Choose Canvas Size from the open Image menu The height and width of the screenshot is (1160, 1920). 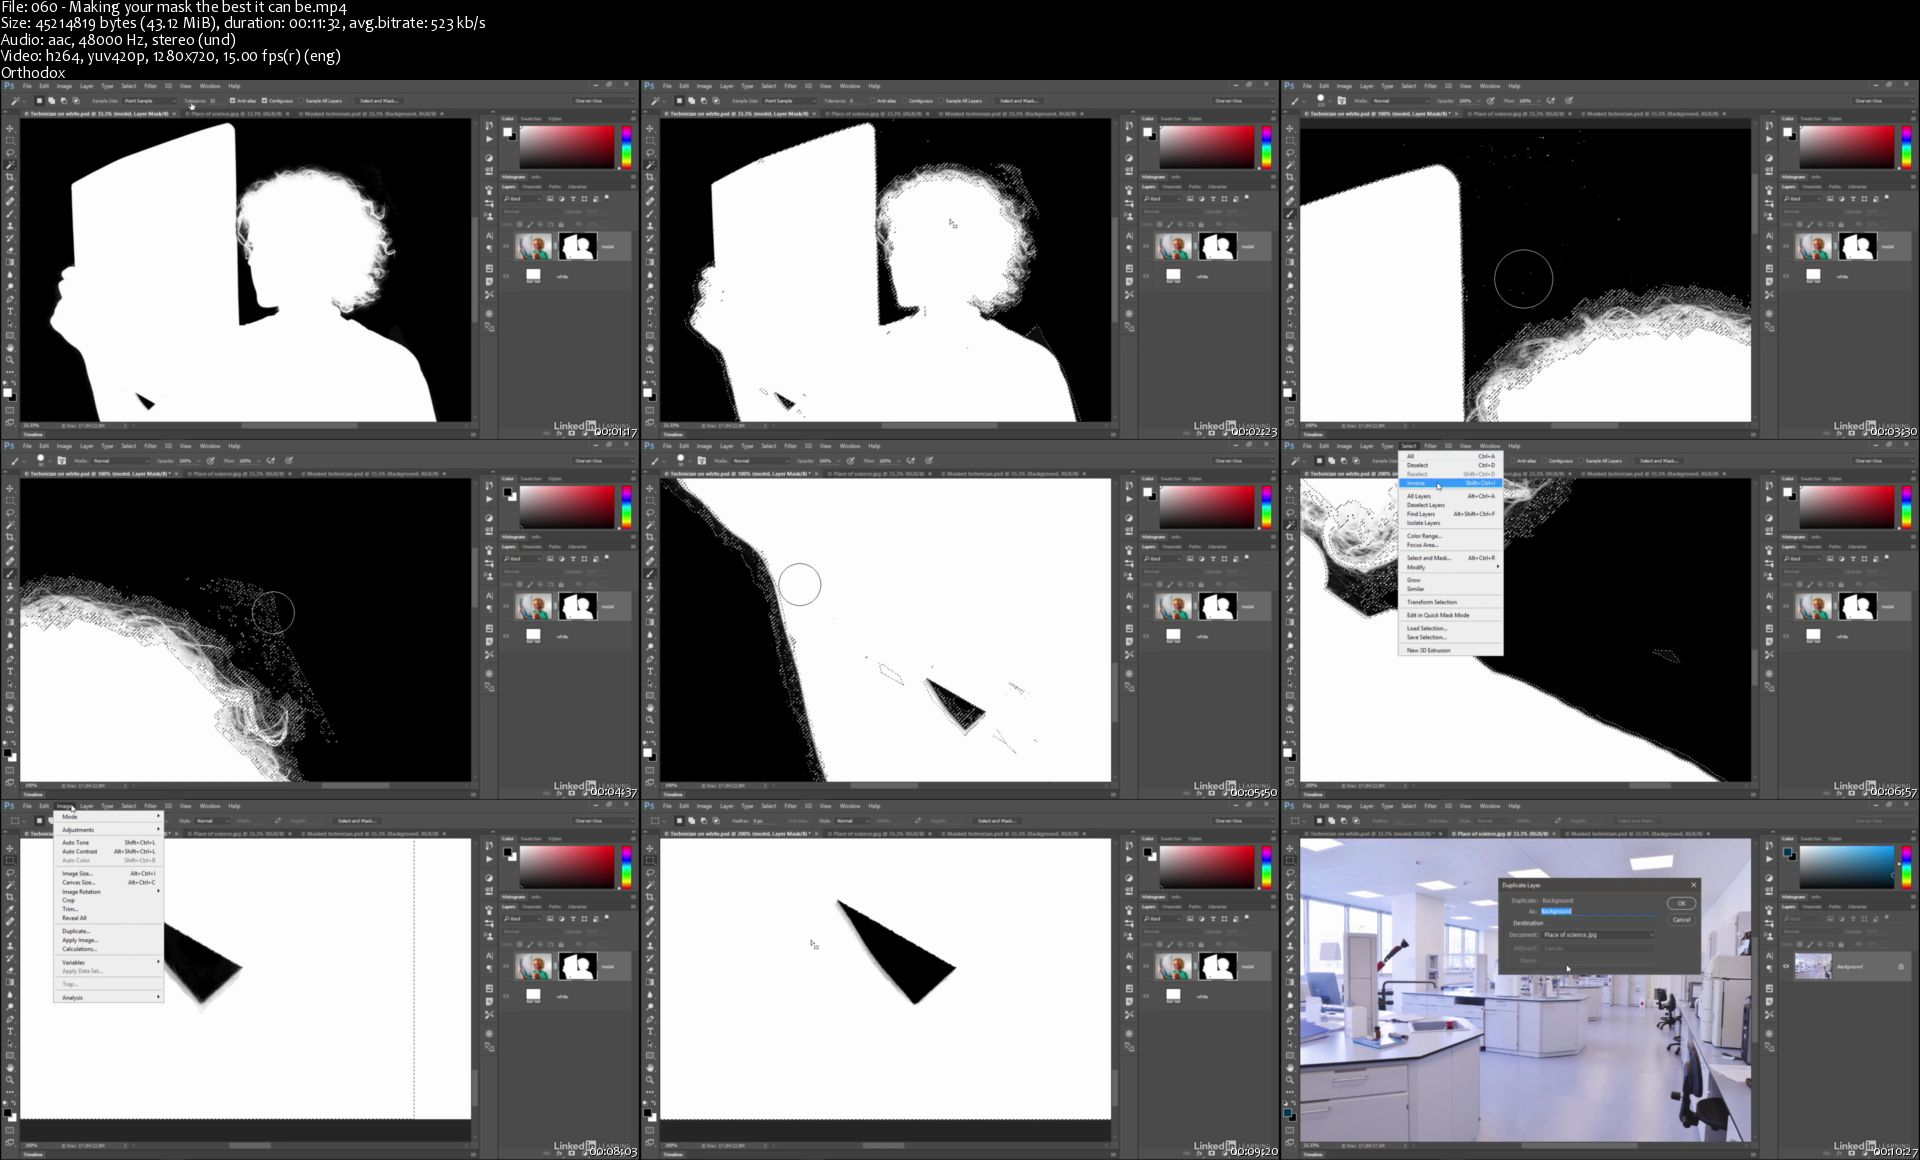pyautogui.click(x=78, y=882)
